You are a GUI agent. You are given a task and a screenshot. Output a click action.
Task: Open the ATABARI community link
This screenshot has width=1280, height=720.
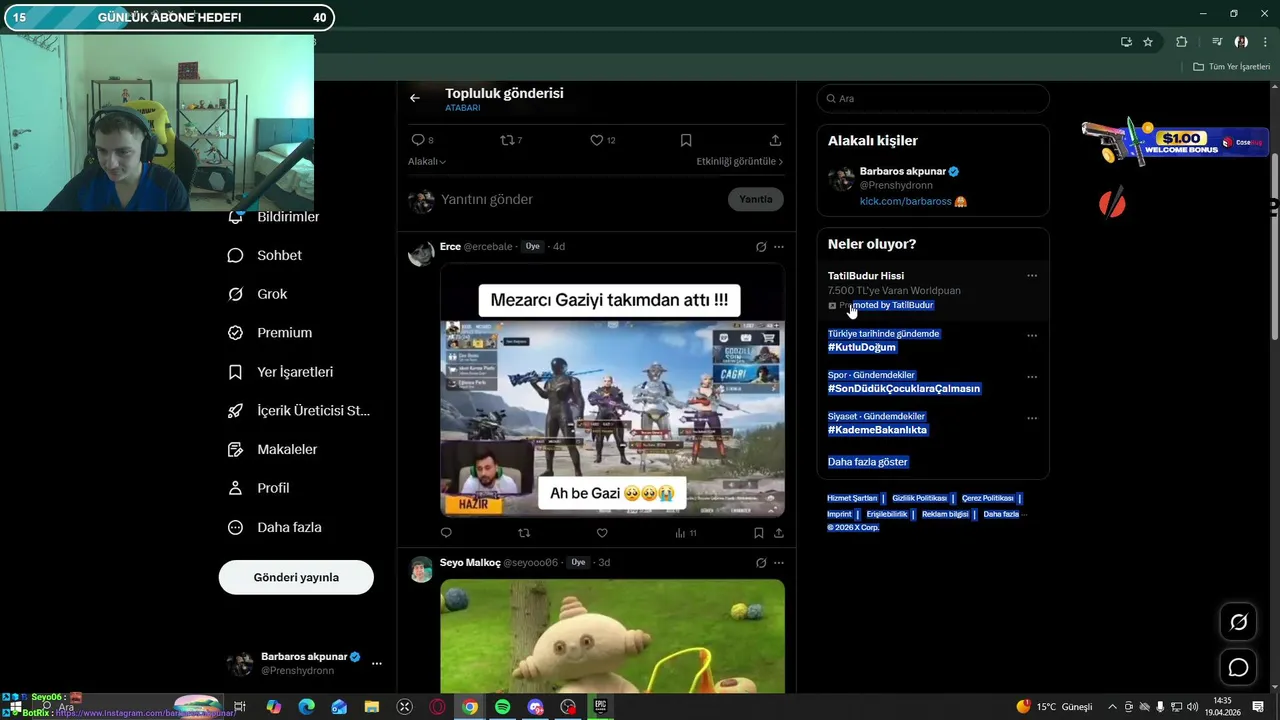point(462,108)
